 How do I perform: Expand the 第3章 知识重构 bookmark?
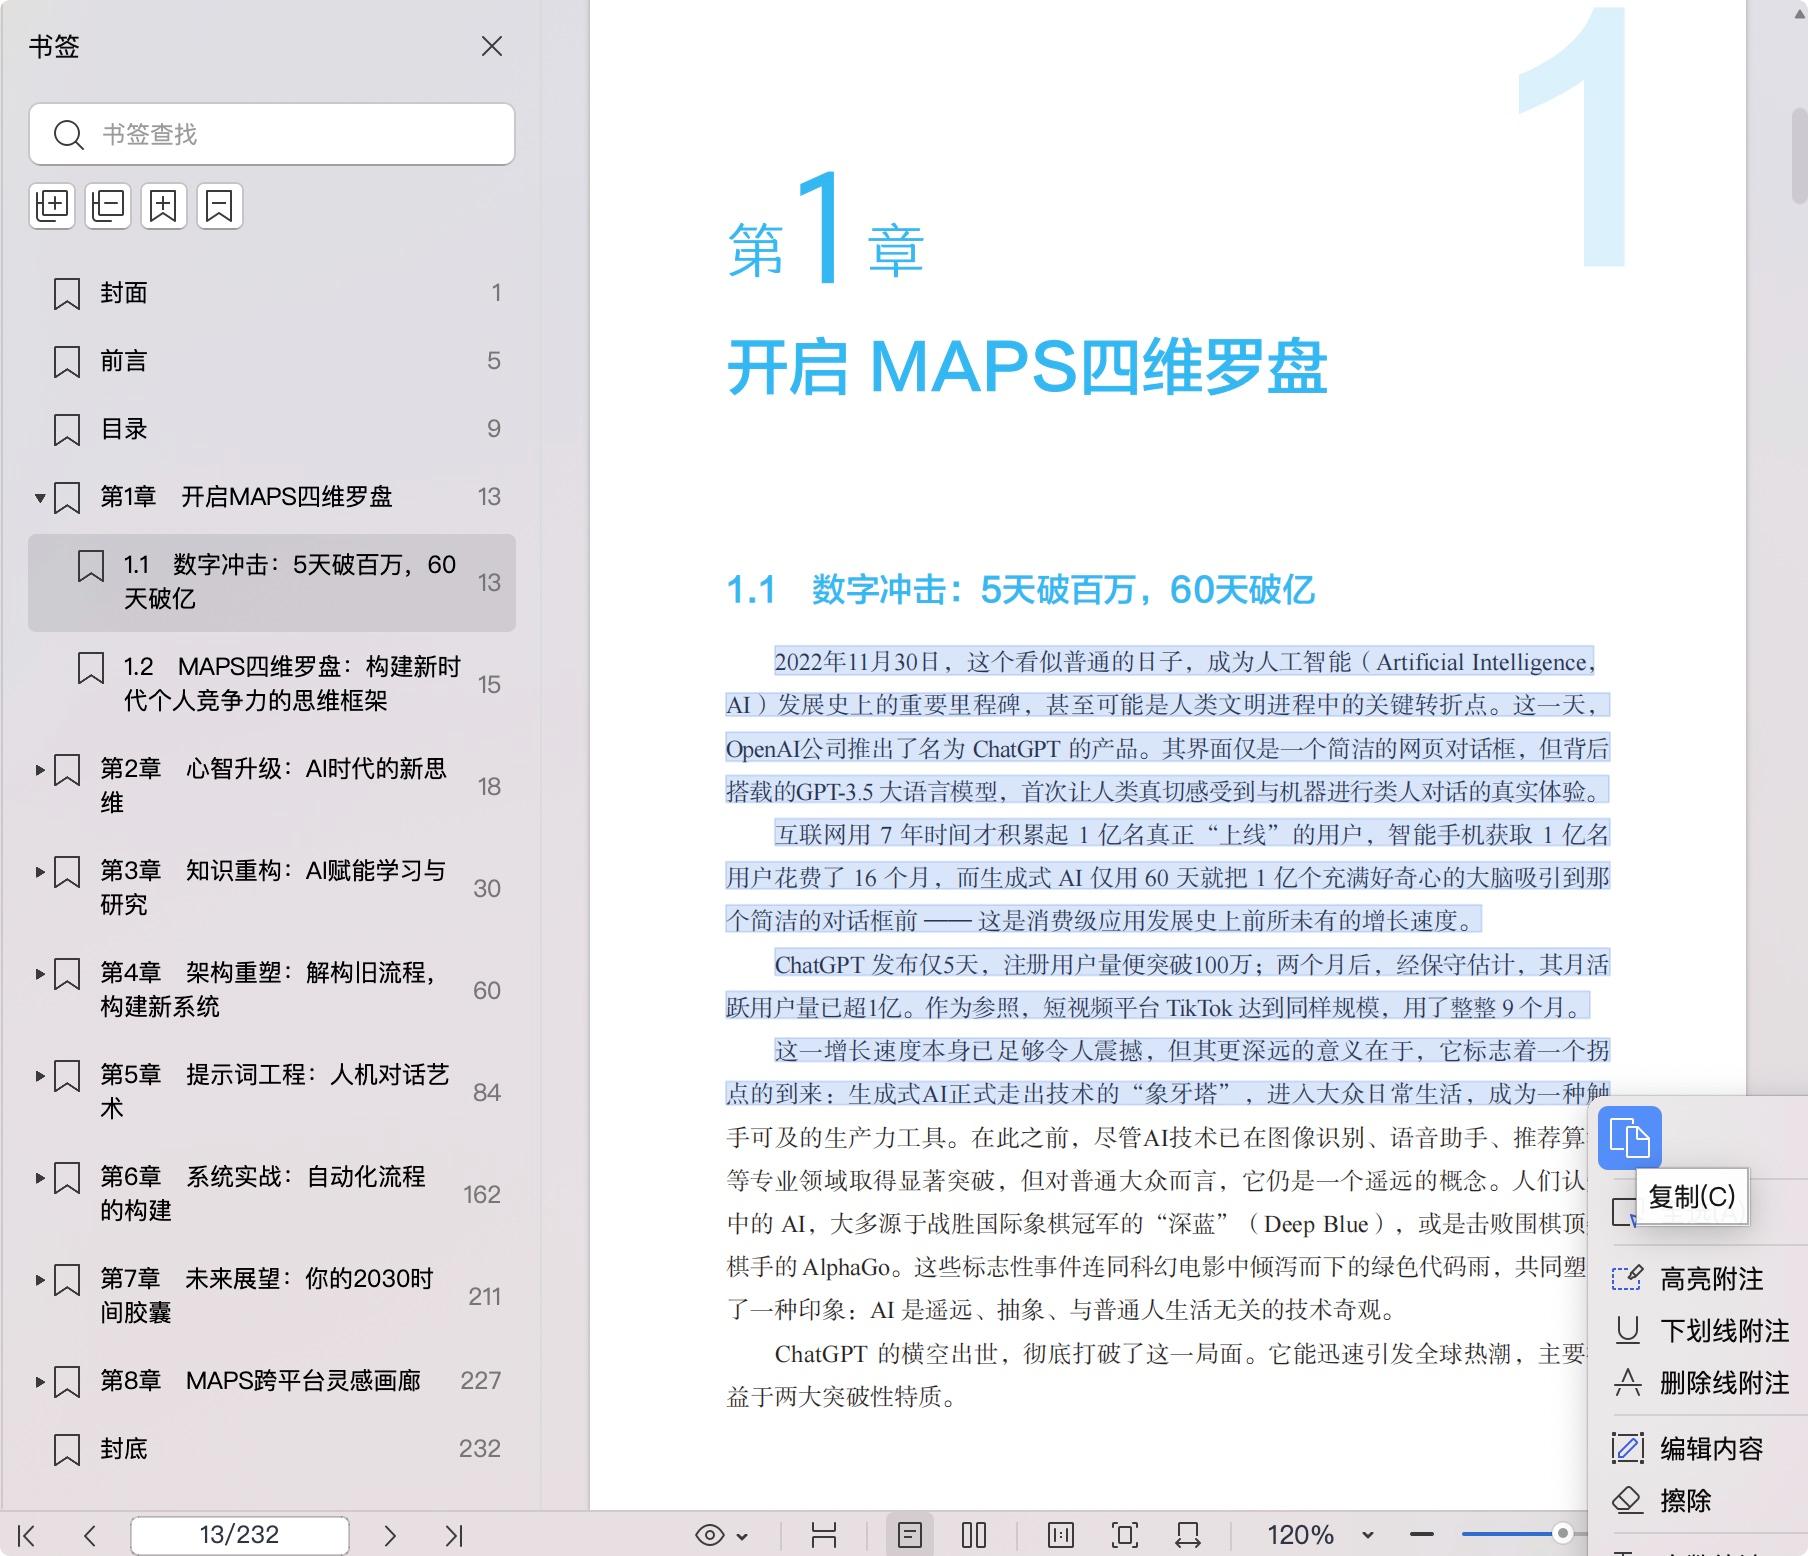tap(40, 872)
